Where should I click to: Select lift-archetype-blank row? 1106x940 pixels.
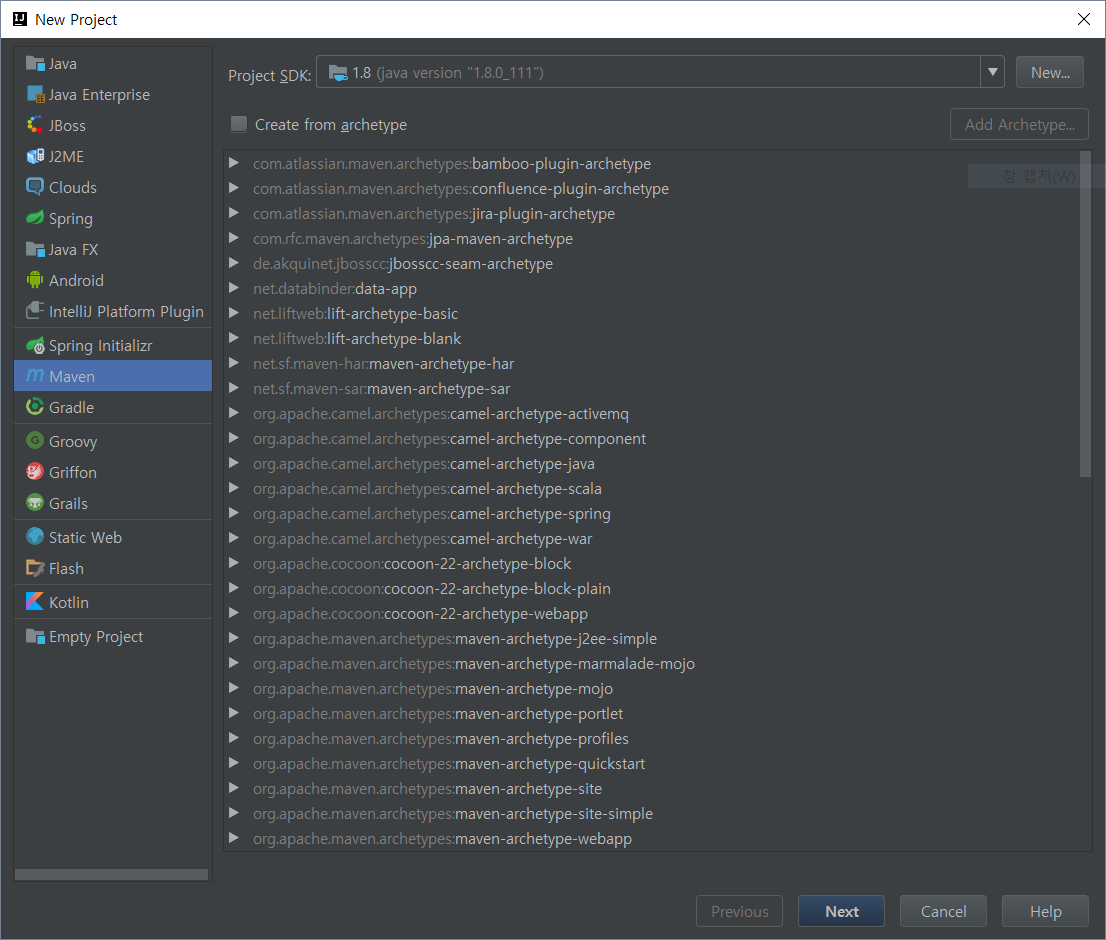coord(652,338)
